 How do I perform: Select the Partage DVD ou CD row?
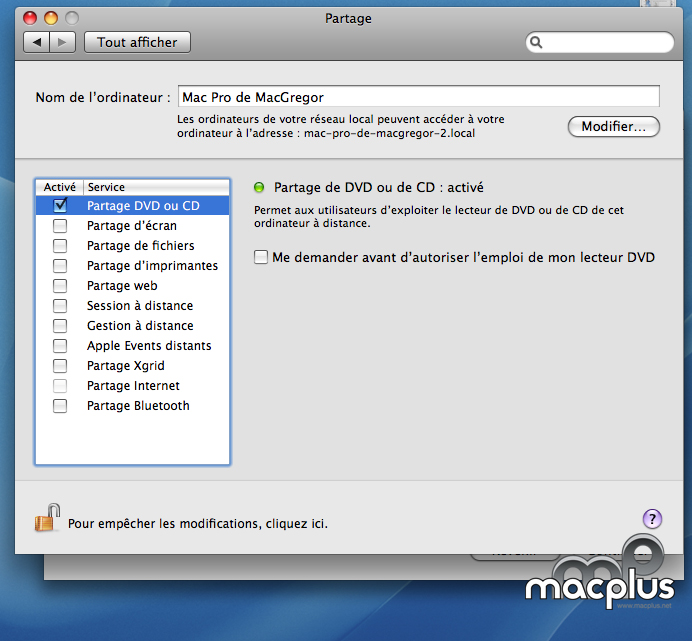click(132, 205)
